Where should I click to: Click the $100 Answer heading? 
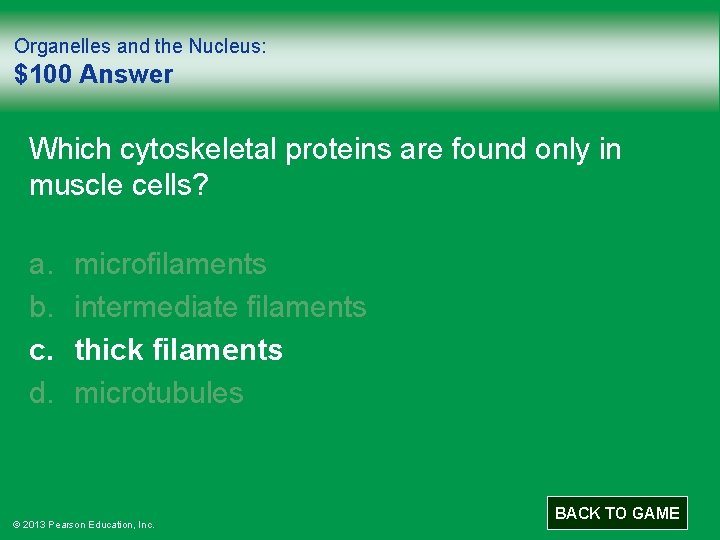(x=93, y=74)
